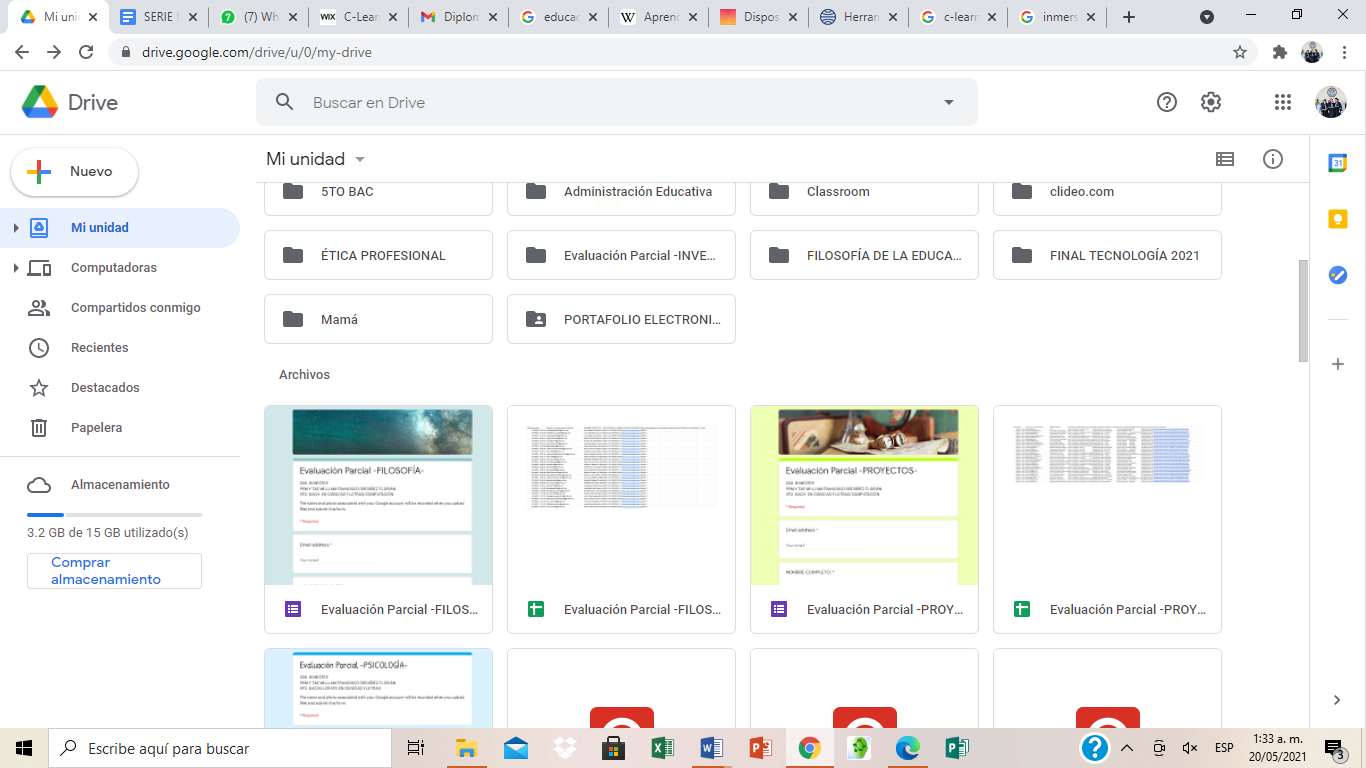Screen dimensions: 1366x768
Task: Switch to list layout view
Action: point(1225,159)
